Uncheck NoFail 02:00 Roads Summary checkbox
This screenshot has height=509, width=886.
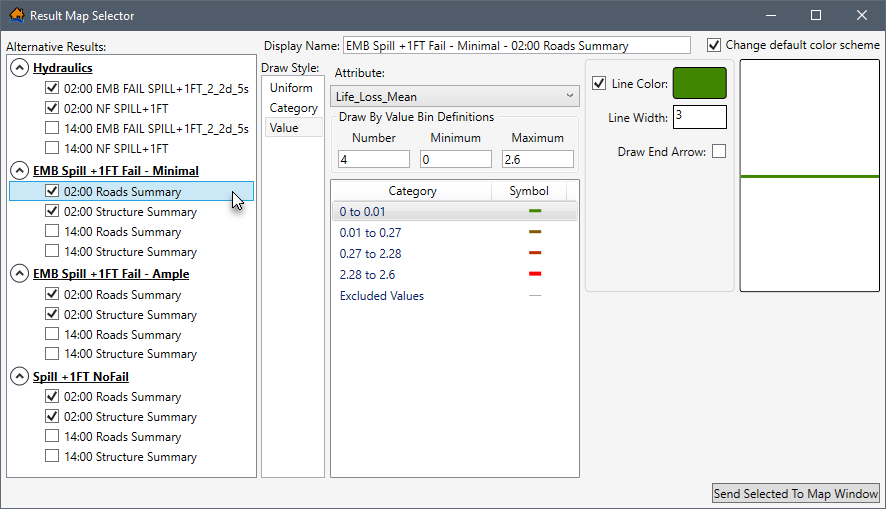(x=51, y=396)
